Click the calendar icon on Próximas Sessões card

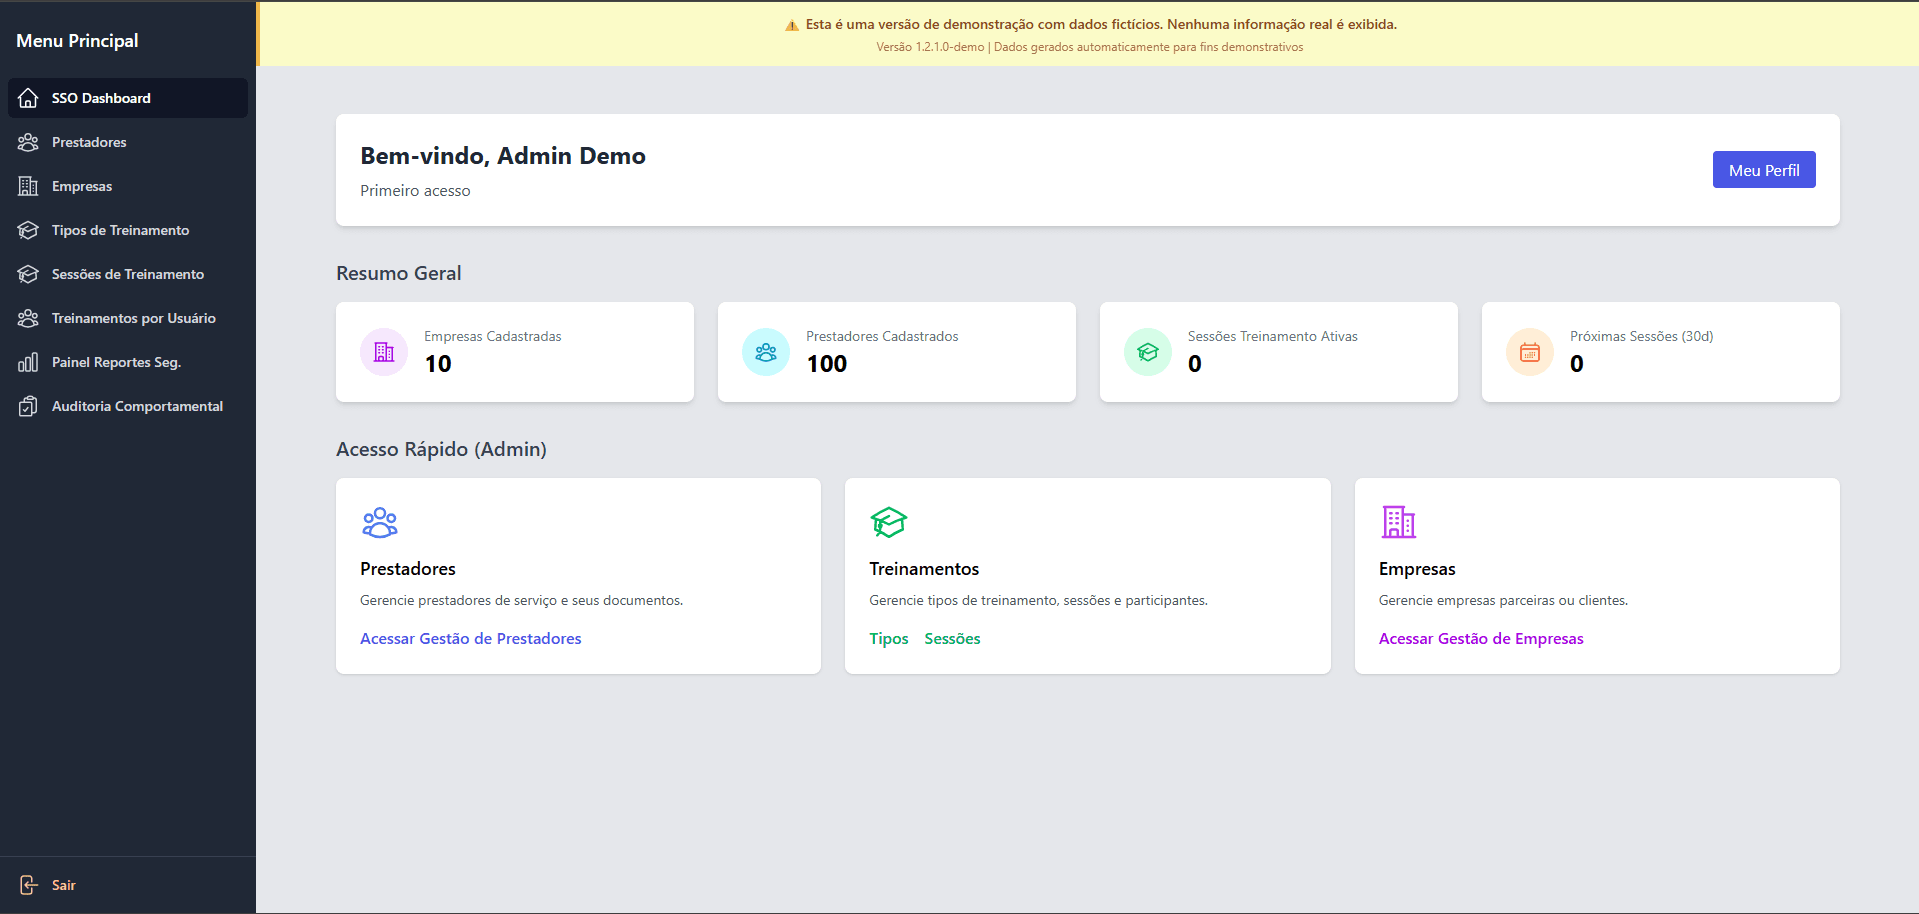click(x=1528, y=351)
